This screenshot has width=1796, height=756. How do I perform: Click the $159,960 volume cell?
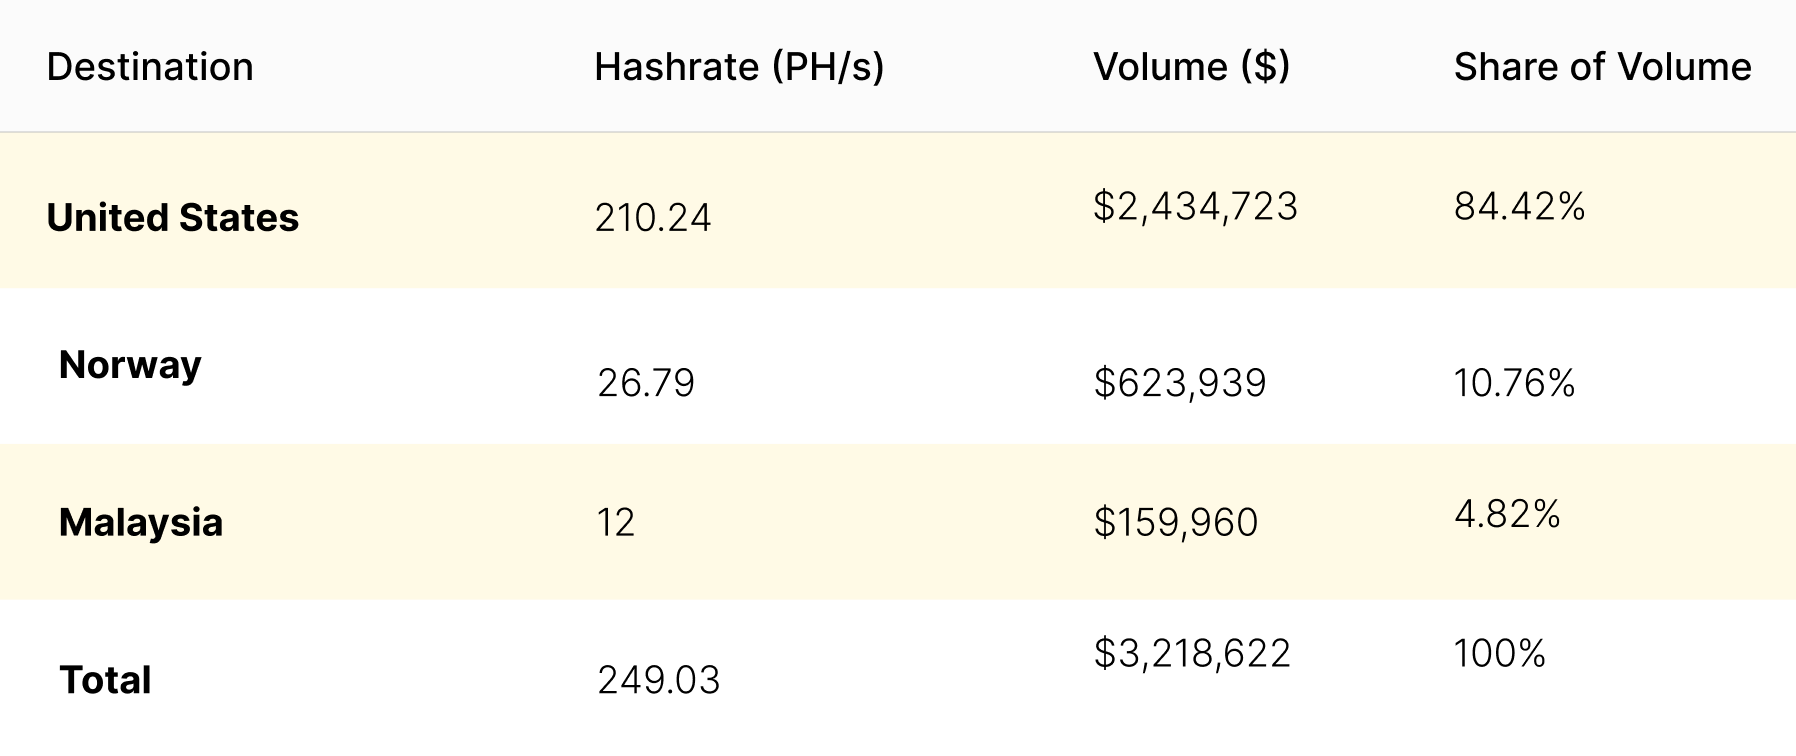click(1176, 523)
